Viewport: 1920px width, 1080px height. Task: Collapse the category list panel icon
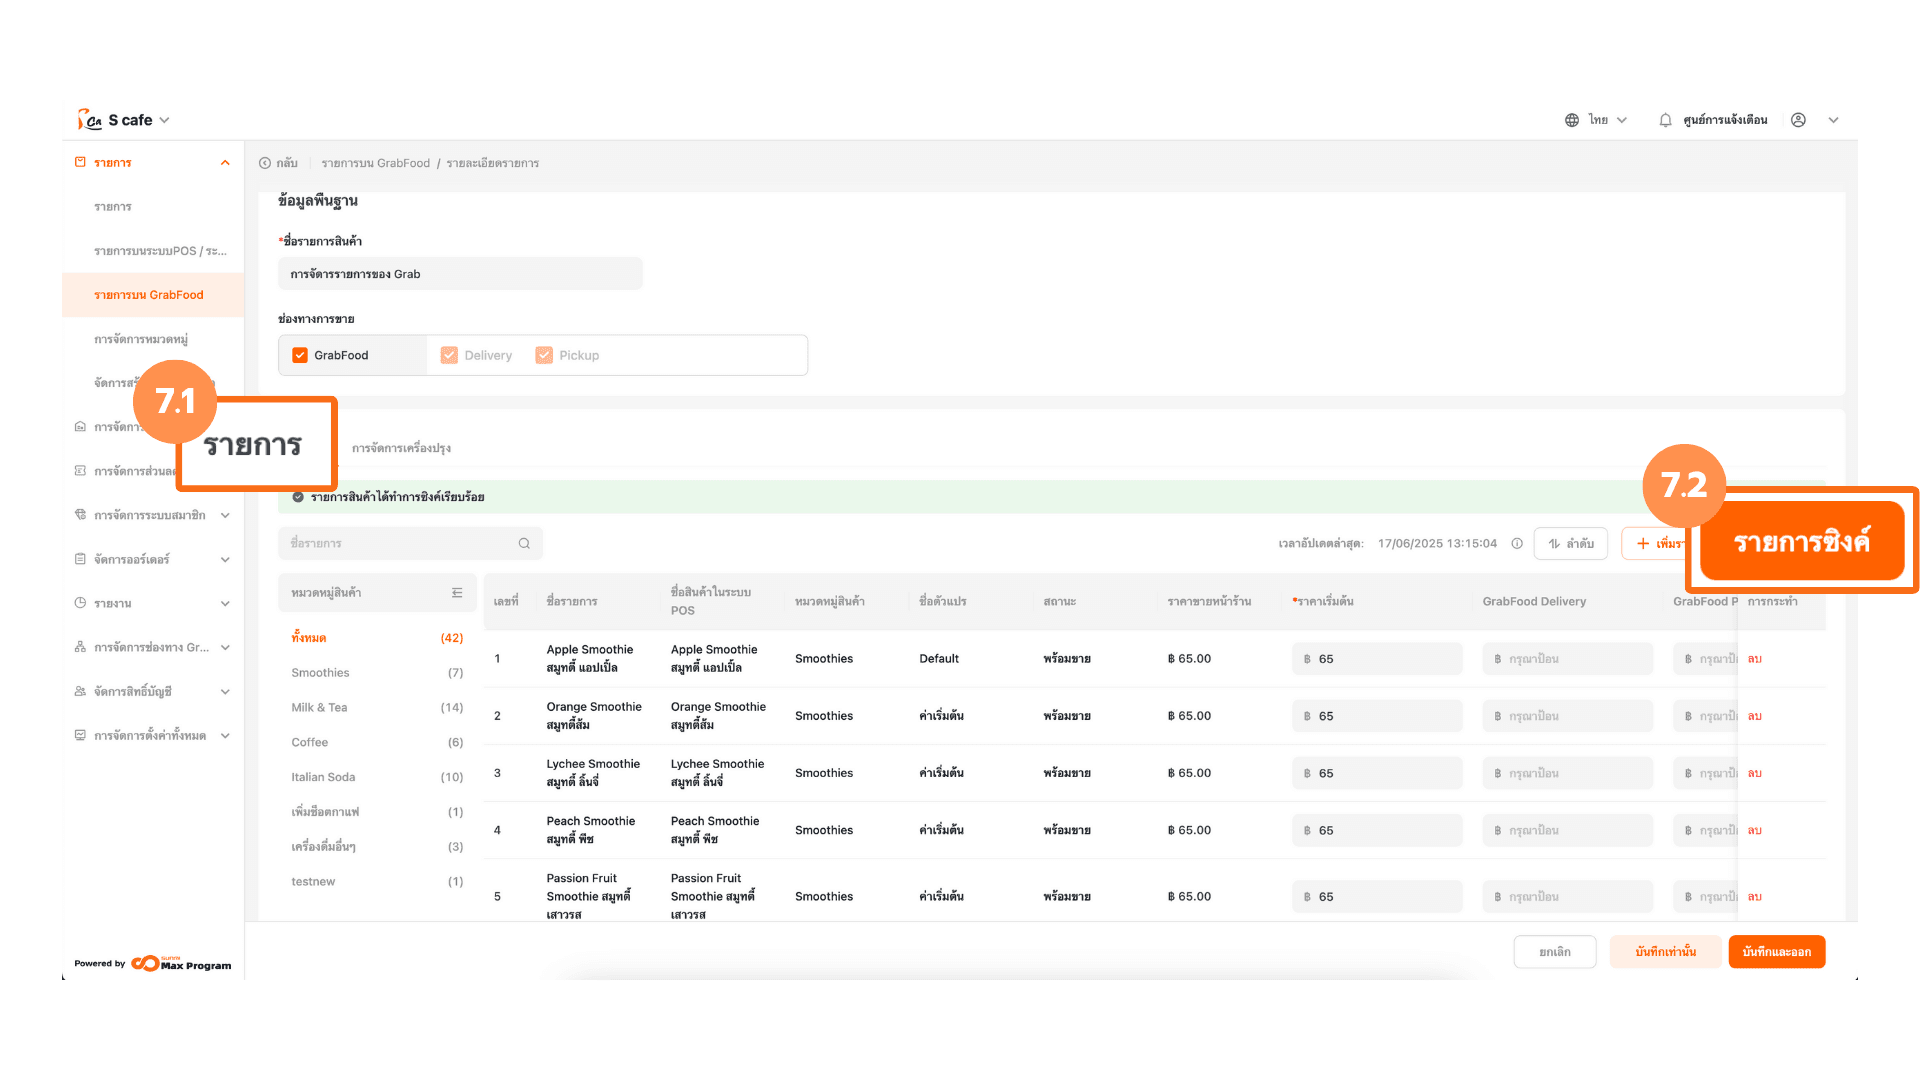(x=457, y=593)
